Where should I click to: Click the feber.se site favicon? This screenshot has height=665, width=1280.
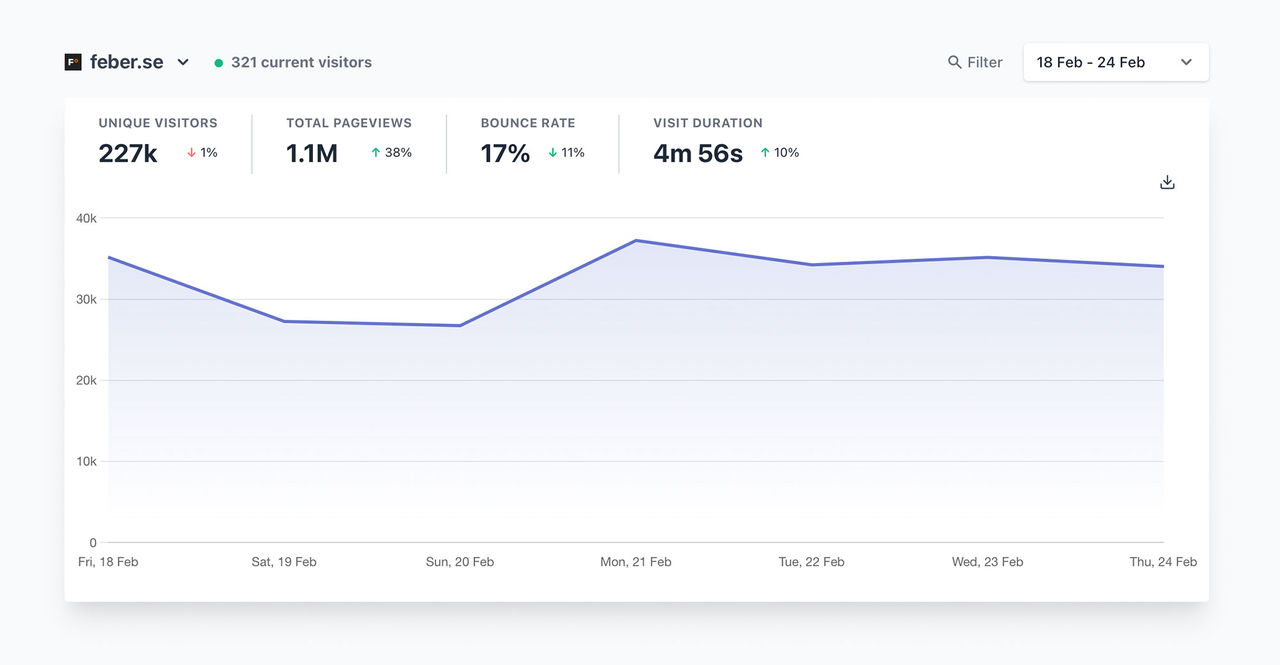click(72, 61)
